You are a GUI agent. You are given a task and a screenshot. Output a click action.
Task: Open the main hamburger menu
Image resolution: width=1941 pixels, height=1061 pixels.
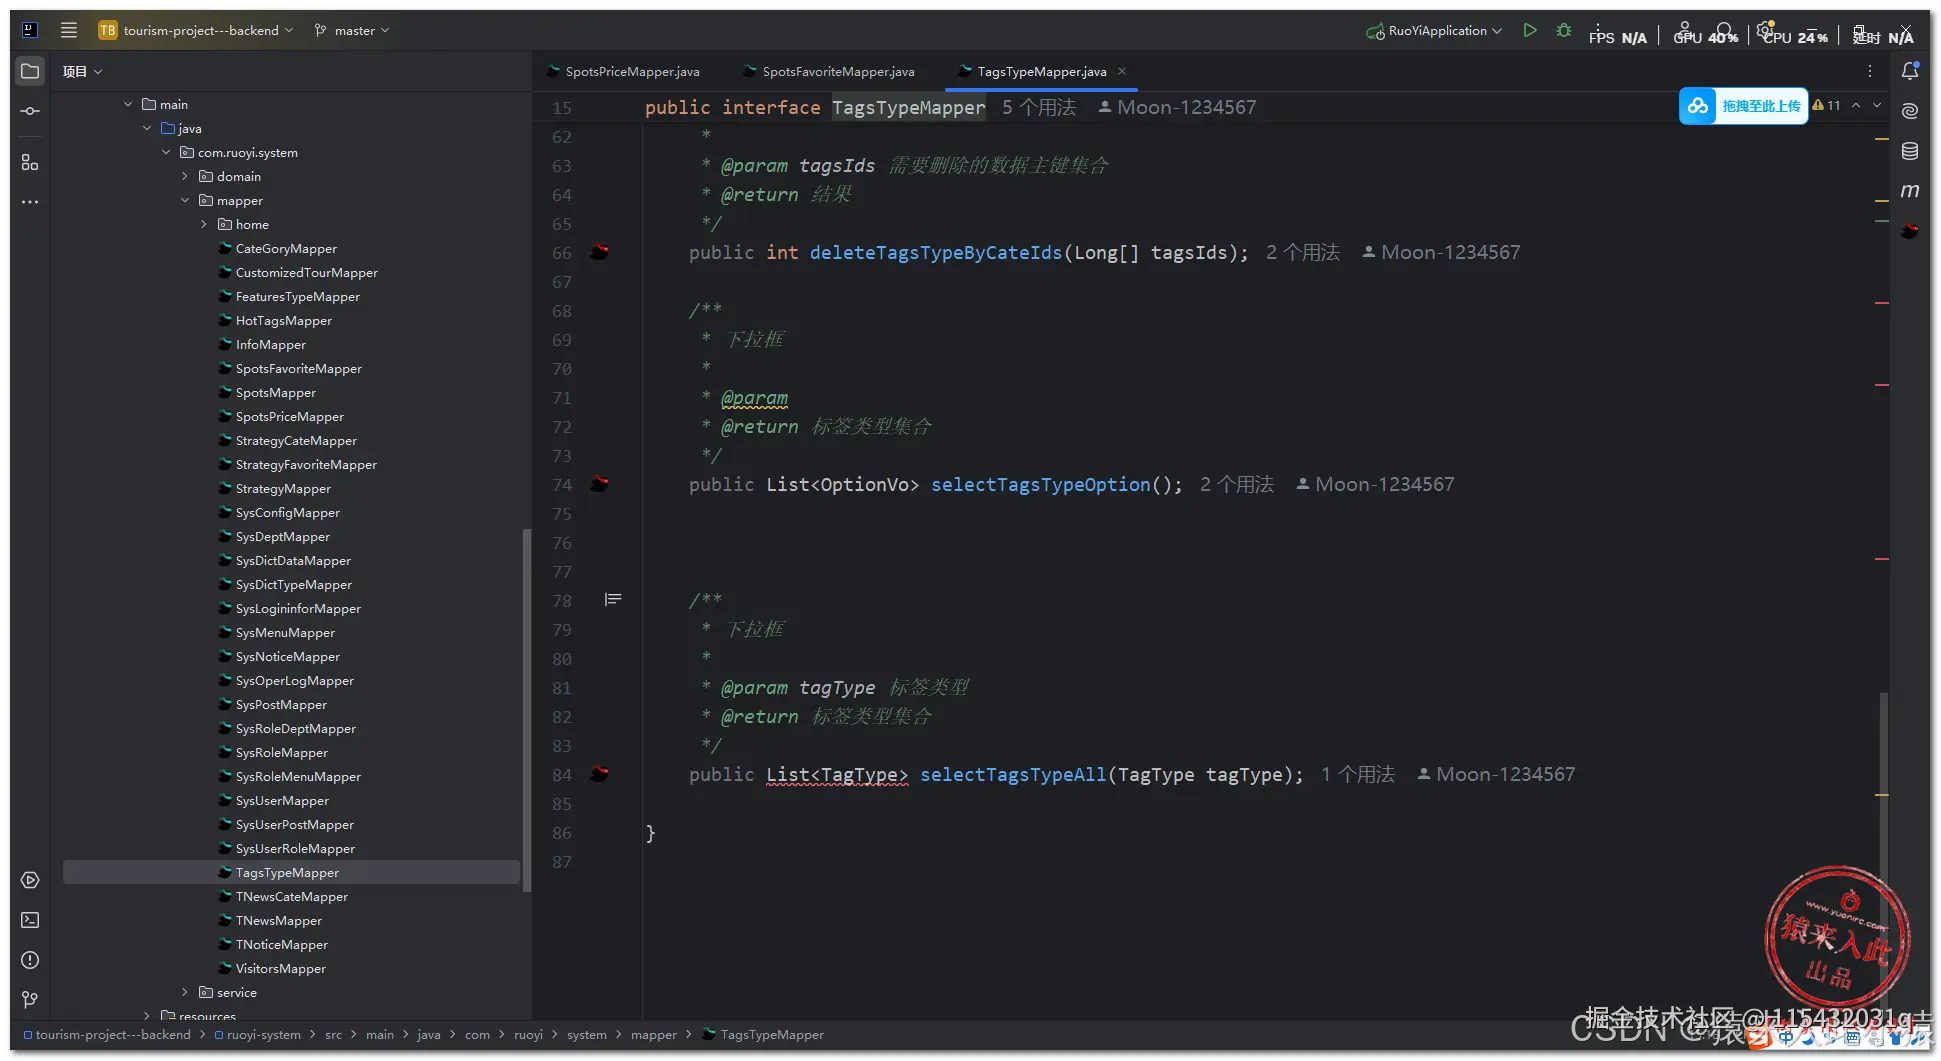point(68,30)
